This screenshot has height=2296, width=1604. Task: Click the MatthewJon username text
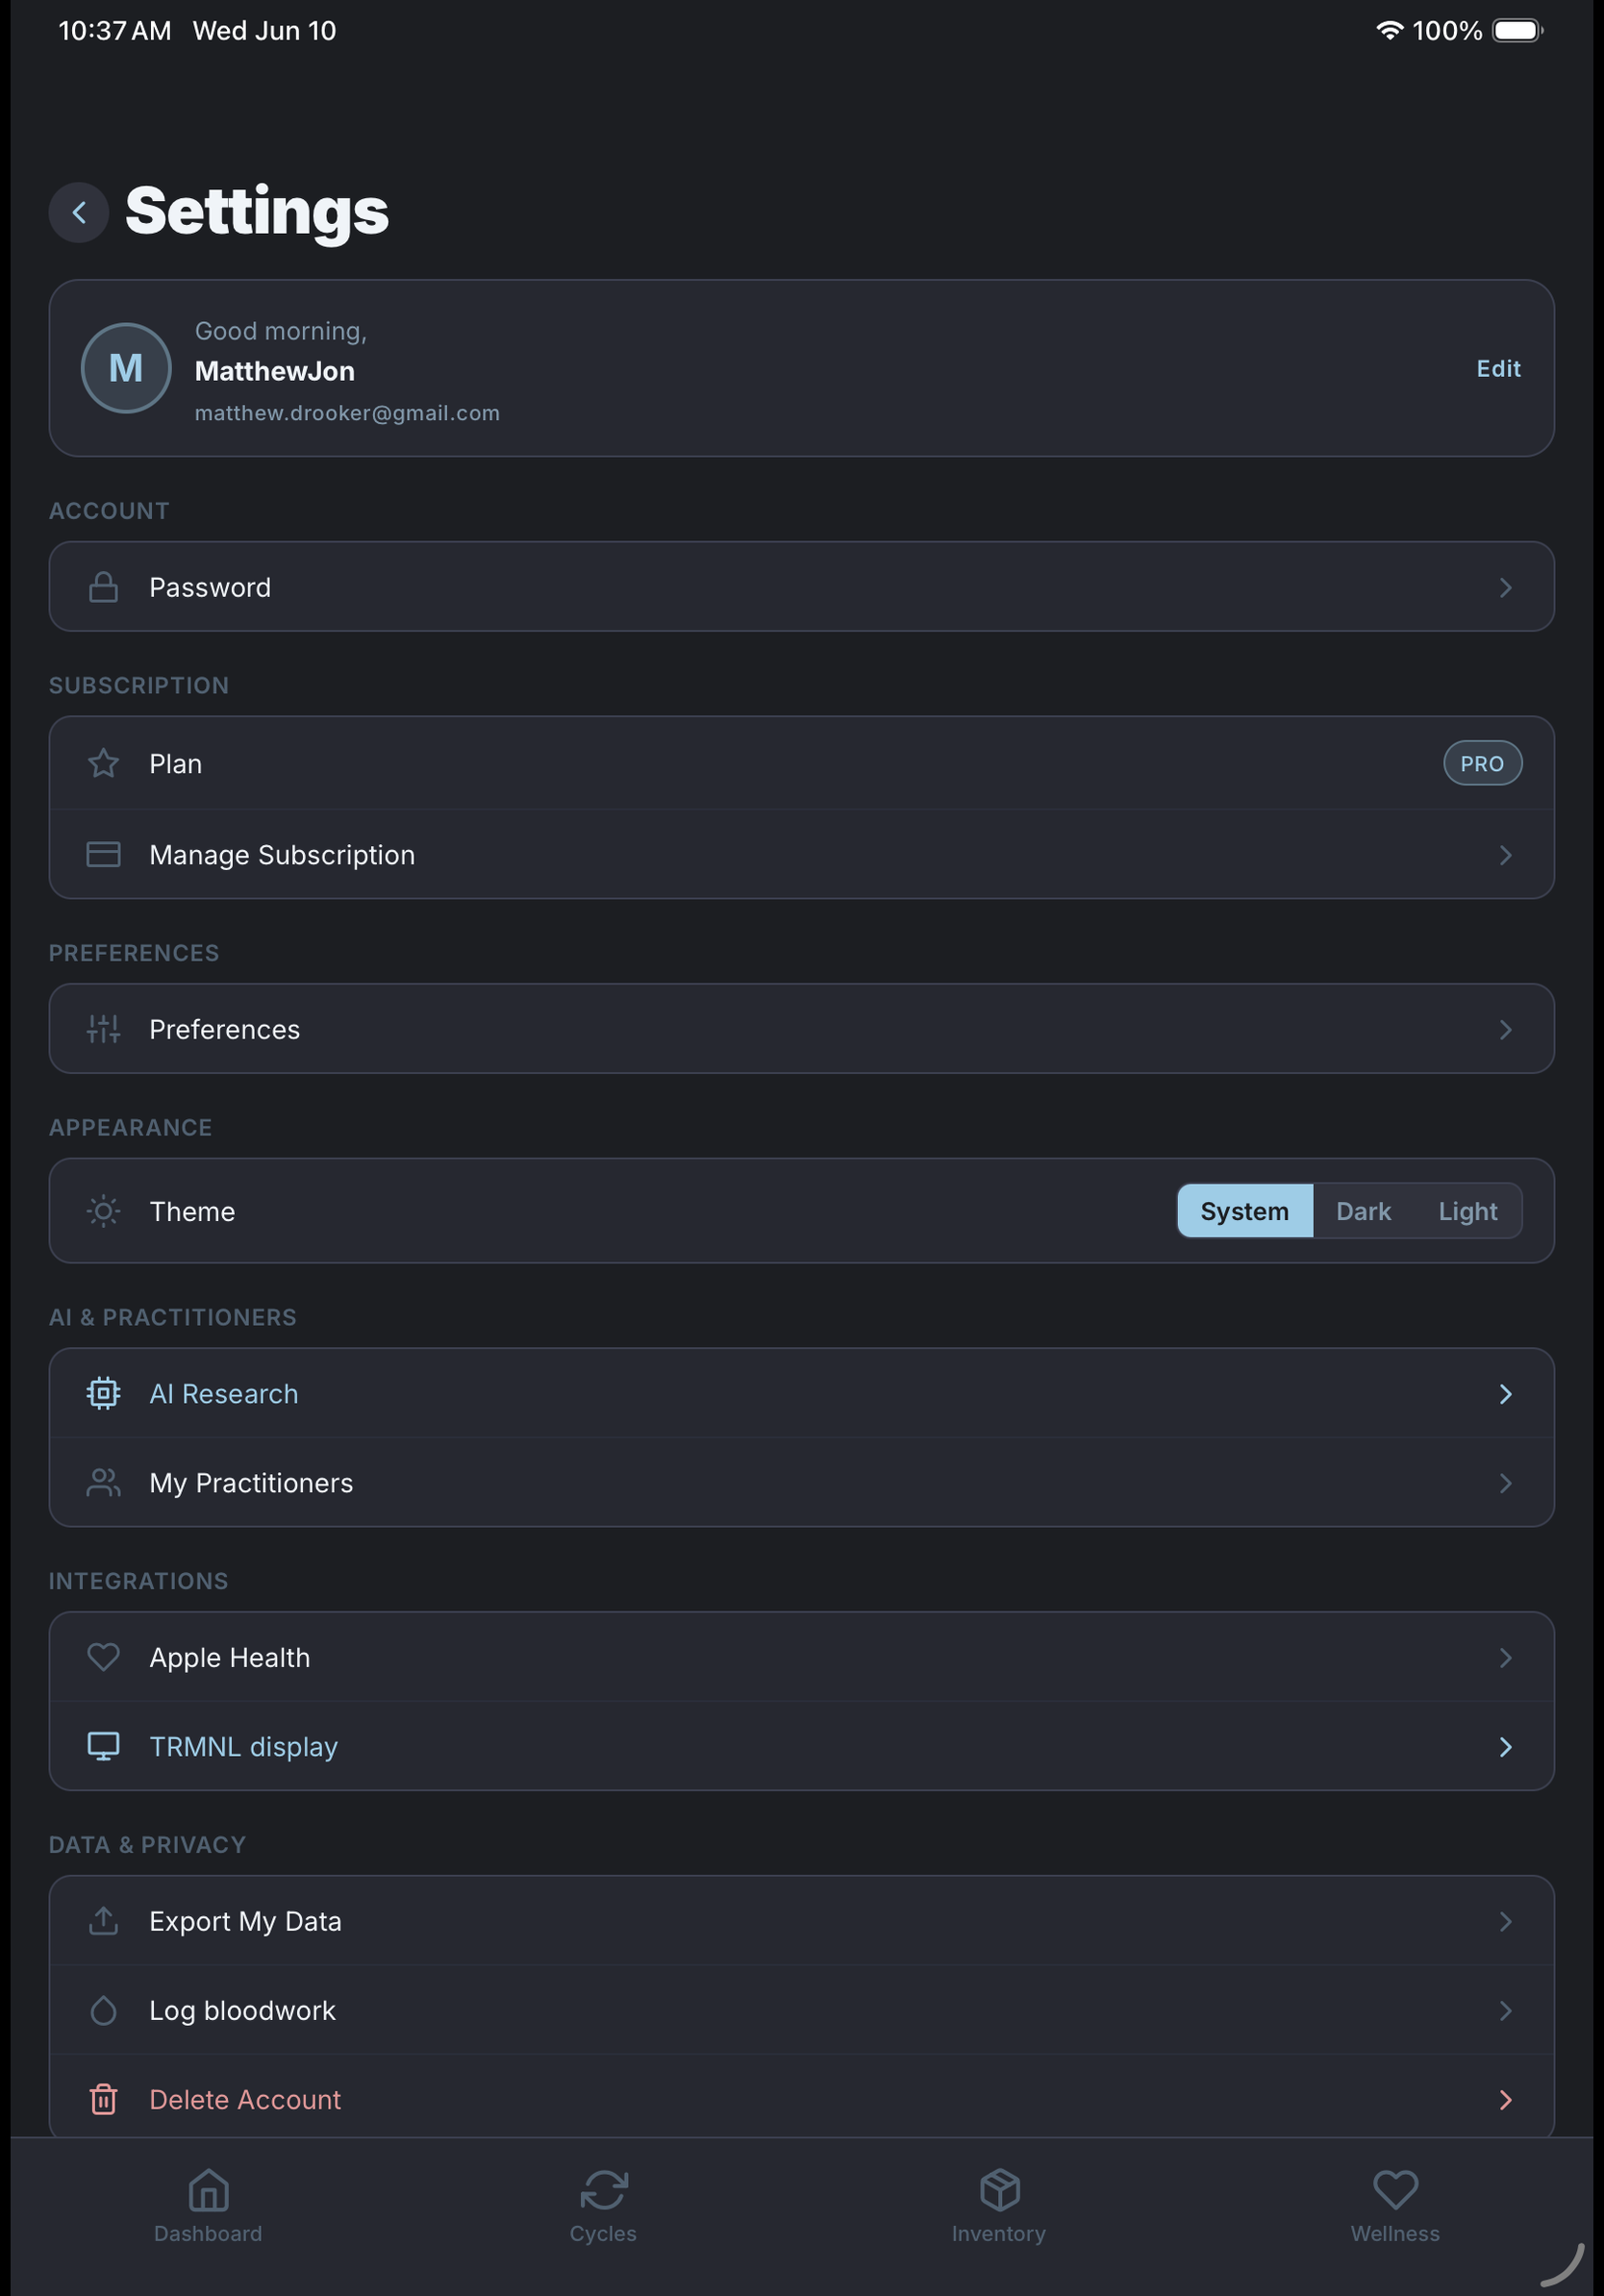tap(274, 371)
